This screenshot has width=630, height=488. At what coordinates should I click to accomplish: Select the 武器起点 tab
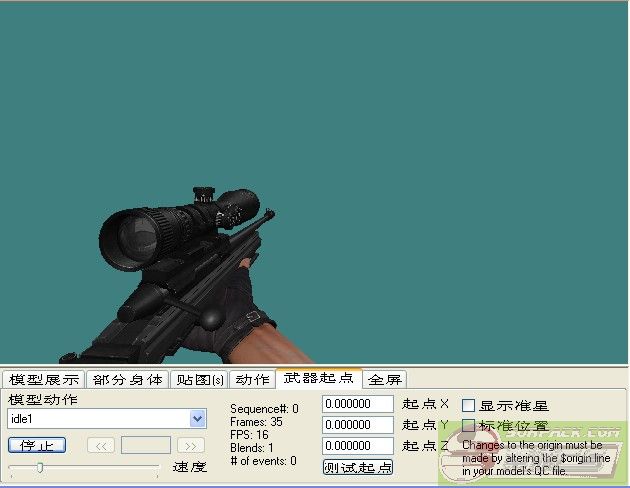click(x=318, y=379)
